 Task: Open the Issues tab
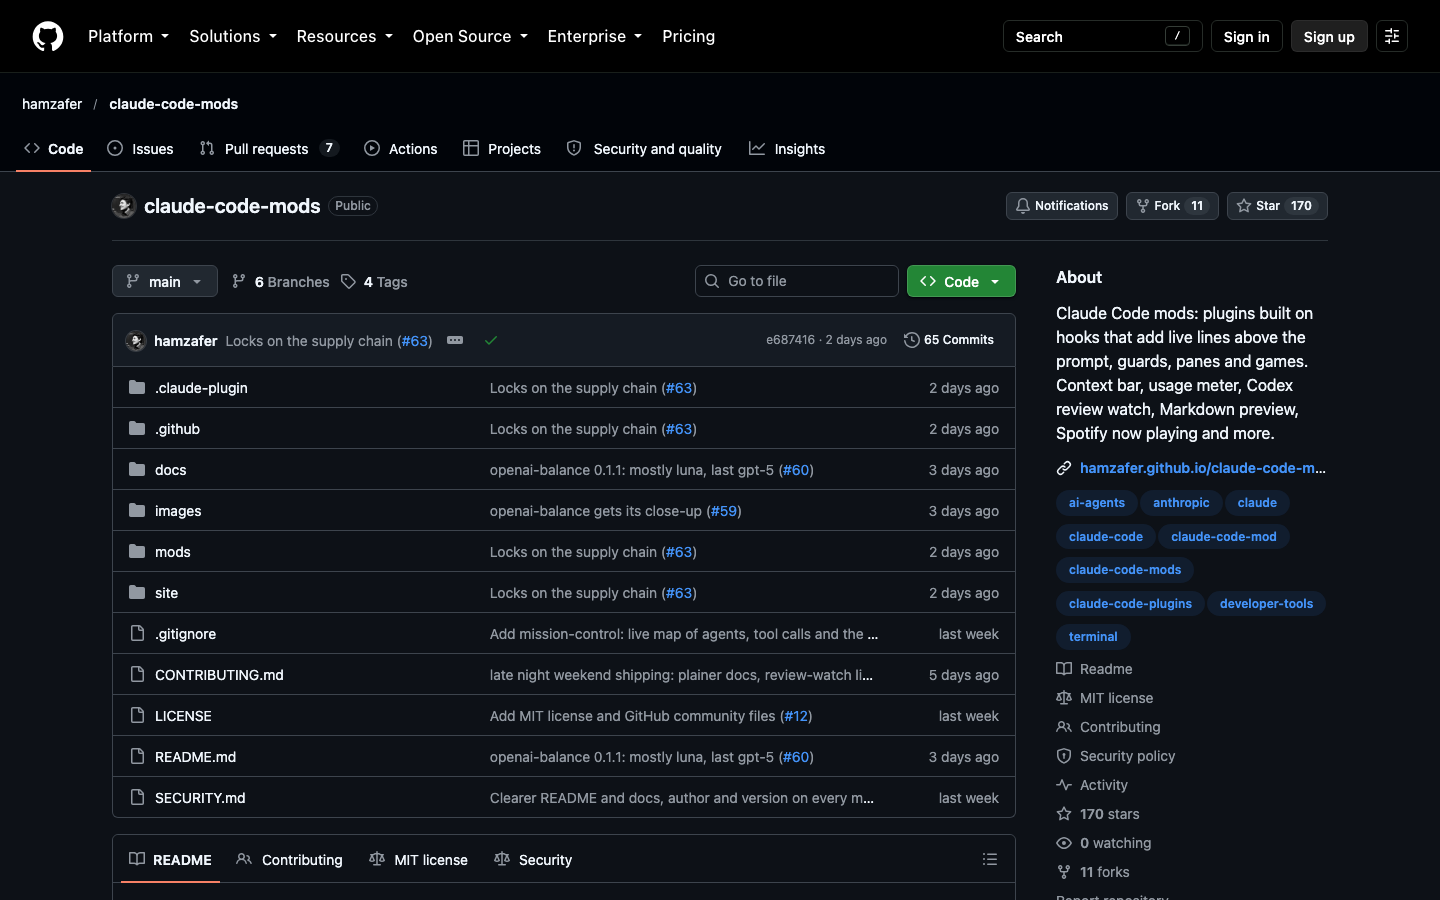(x=140, y=149)
